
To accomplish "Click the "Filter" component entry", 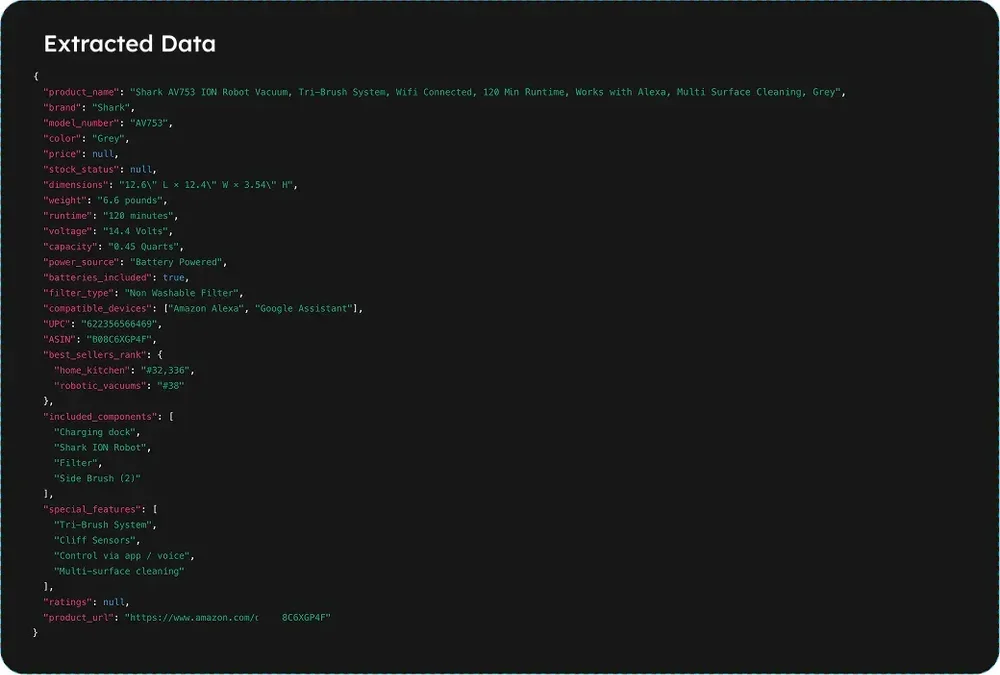I will [x=76, y=463].
